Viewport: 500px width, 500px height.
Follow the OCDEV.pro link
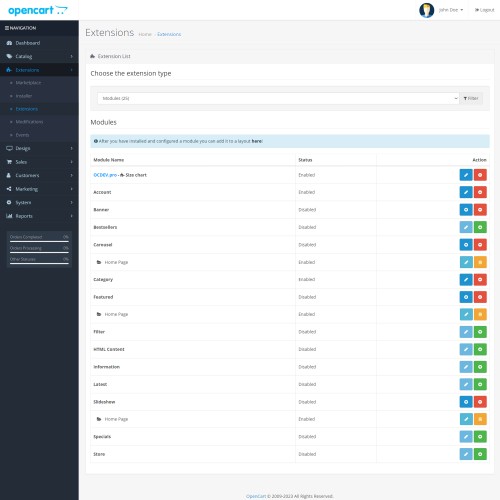tap(105, 175)
